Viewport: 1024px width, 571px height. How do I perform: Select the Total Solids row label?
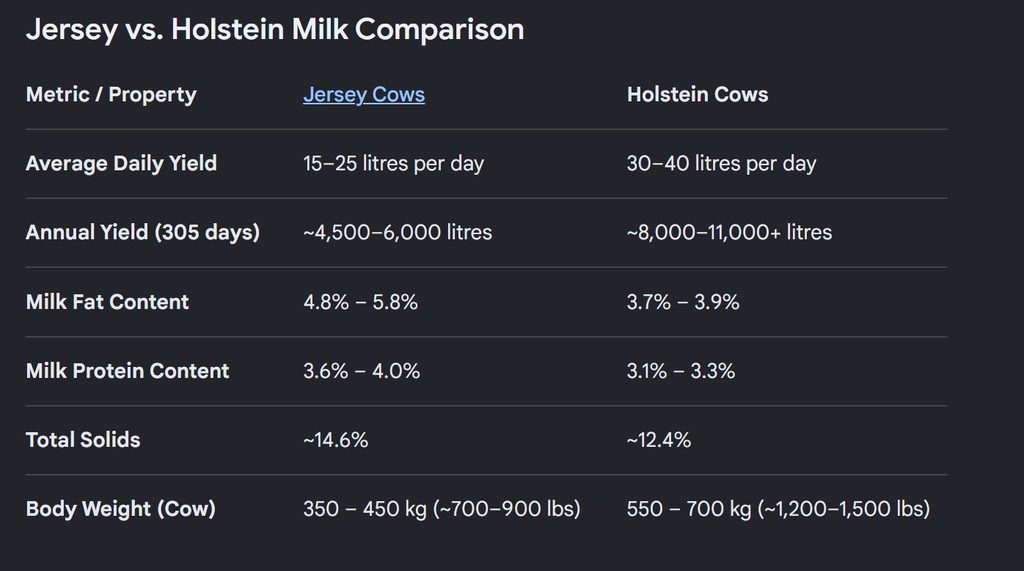coord(83,440)
